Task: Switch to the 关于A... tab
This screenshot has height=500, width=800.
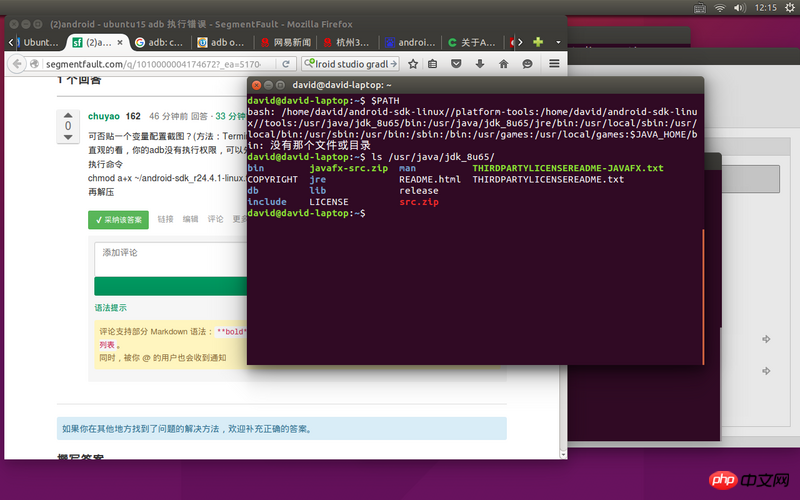Action: click(472, 42)
